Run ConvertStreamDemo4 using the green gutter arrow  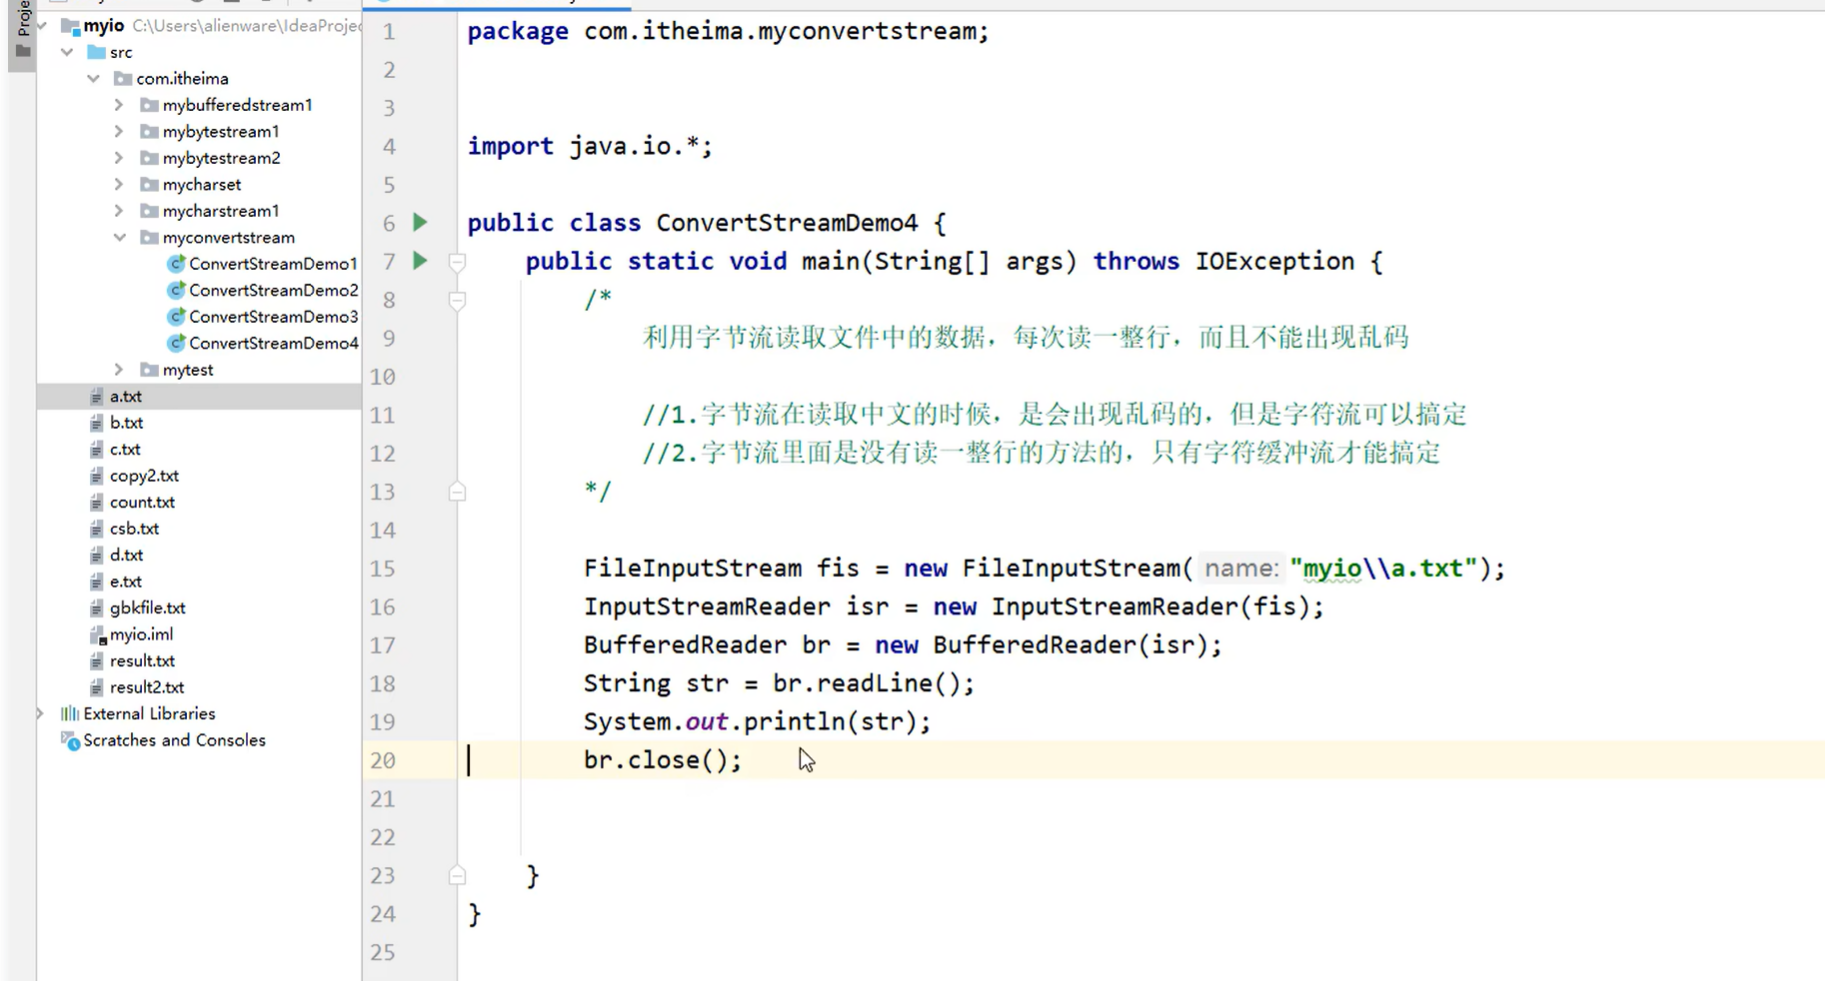click(420, 222)
